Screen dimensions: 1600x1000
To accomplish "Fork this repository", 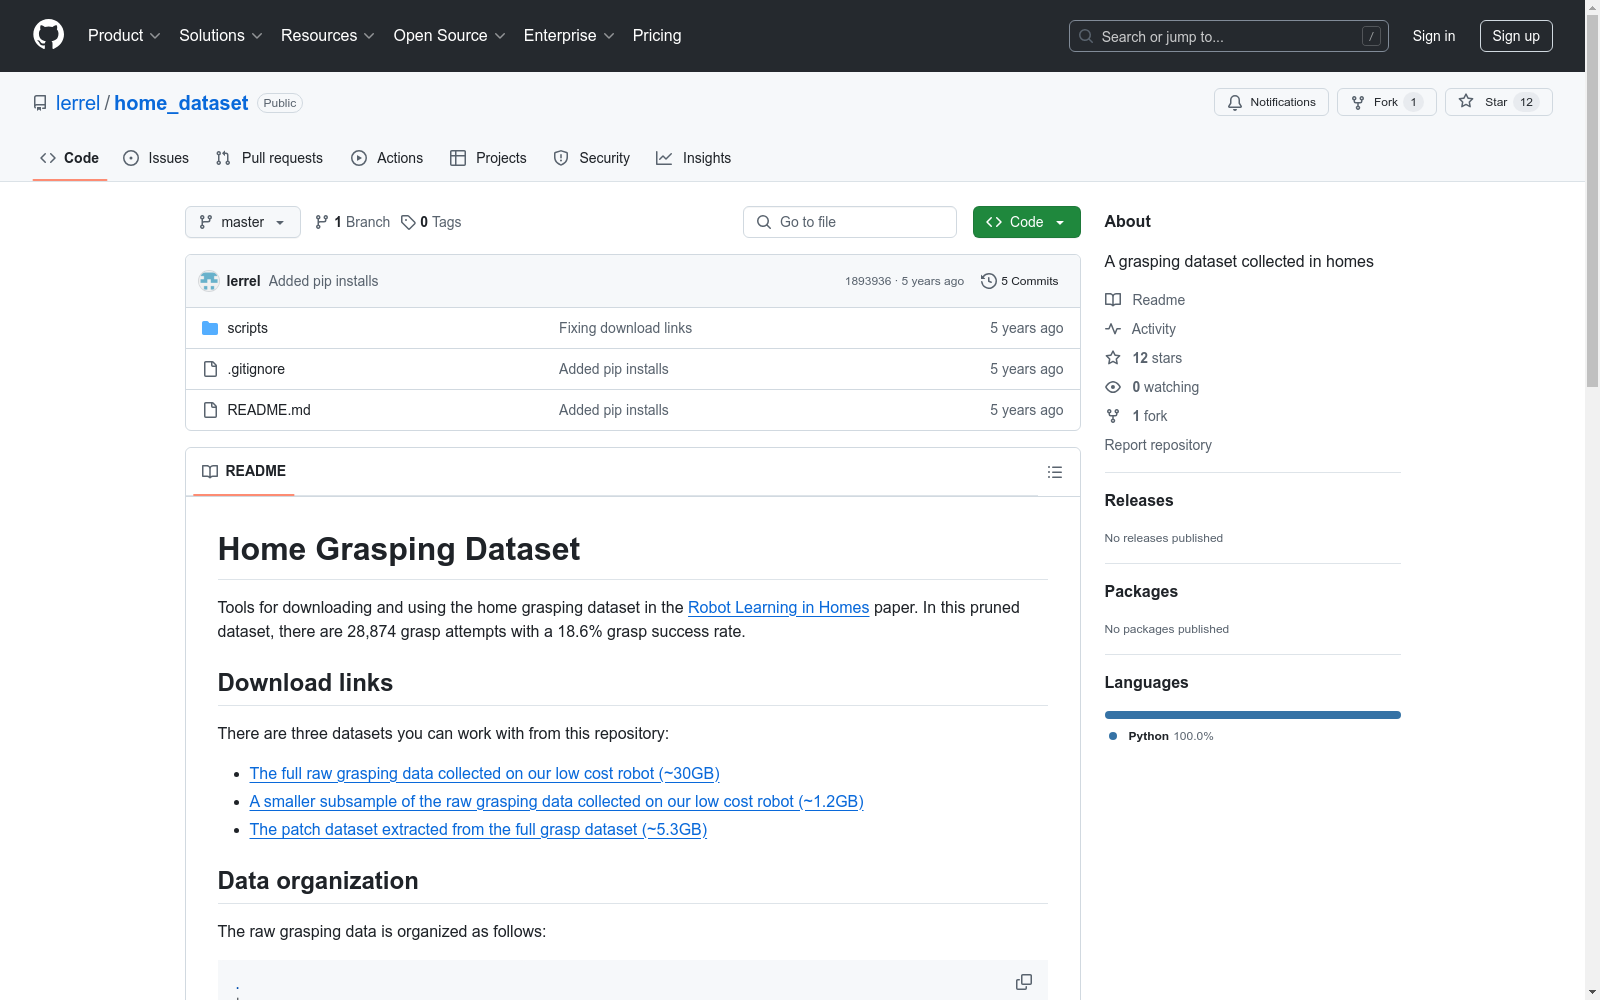I will click(1387, 102).
